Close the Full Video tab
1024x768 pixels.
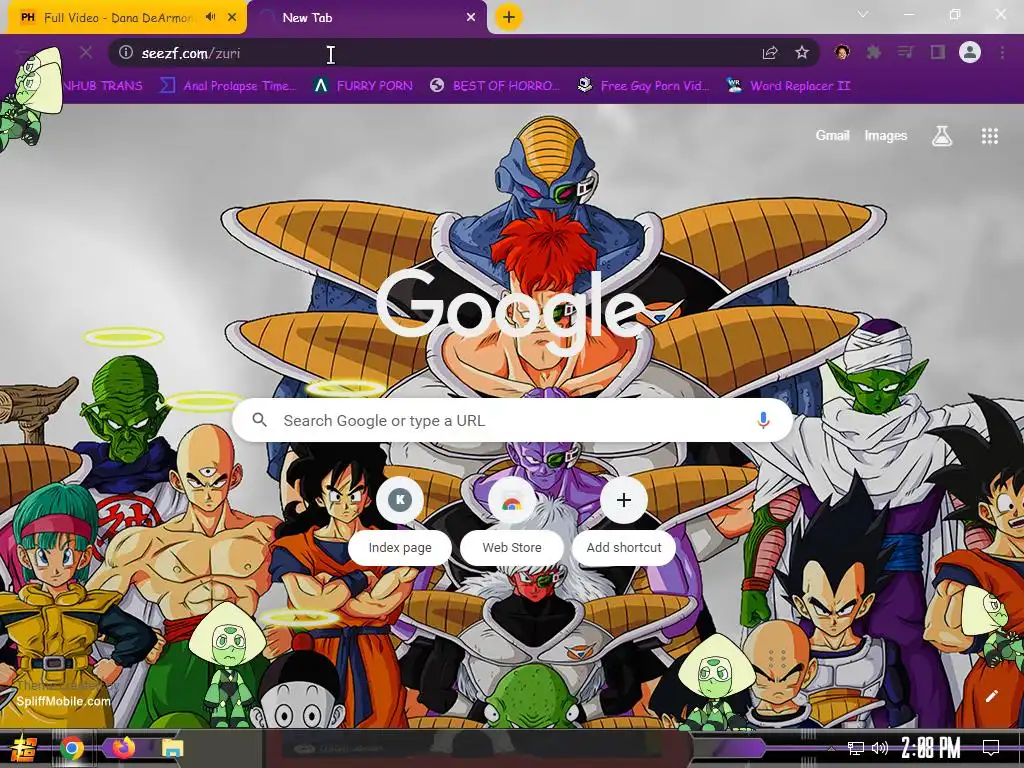[232, 18]
